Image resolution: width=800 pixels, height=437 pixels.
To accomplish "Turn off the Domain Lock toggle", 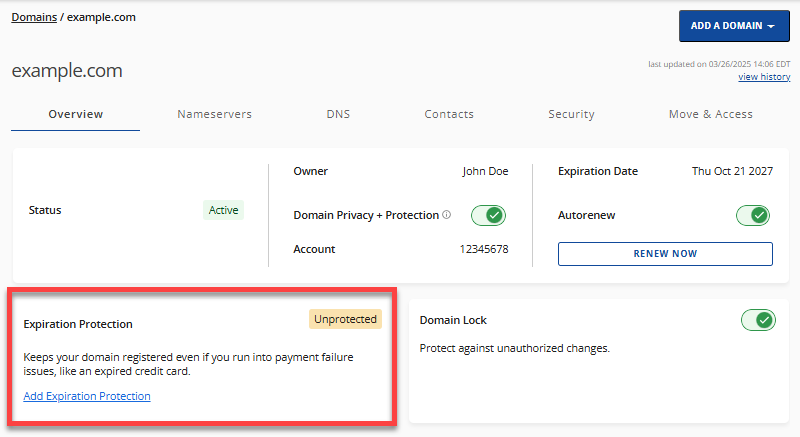I will [x=758, y=320].
